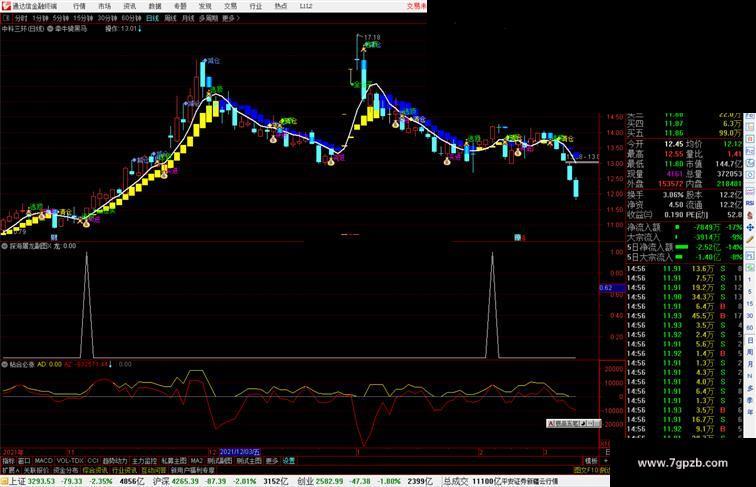The height and width of the screenshot is (487, 756).
Task: Switch to 分时 intraday view
Action: pyautogui.click(x=21, y=18)
